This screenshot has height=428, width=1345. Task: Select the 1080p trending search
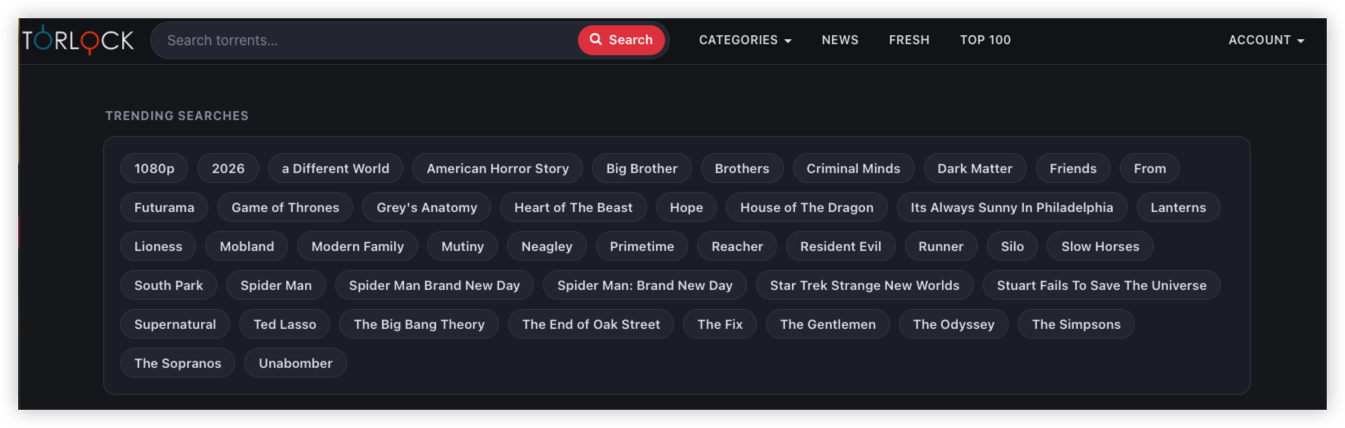click(154, 168)
